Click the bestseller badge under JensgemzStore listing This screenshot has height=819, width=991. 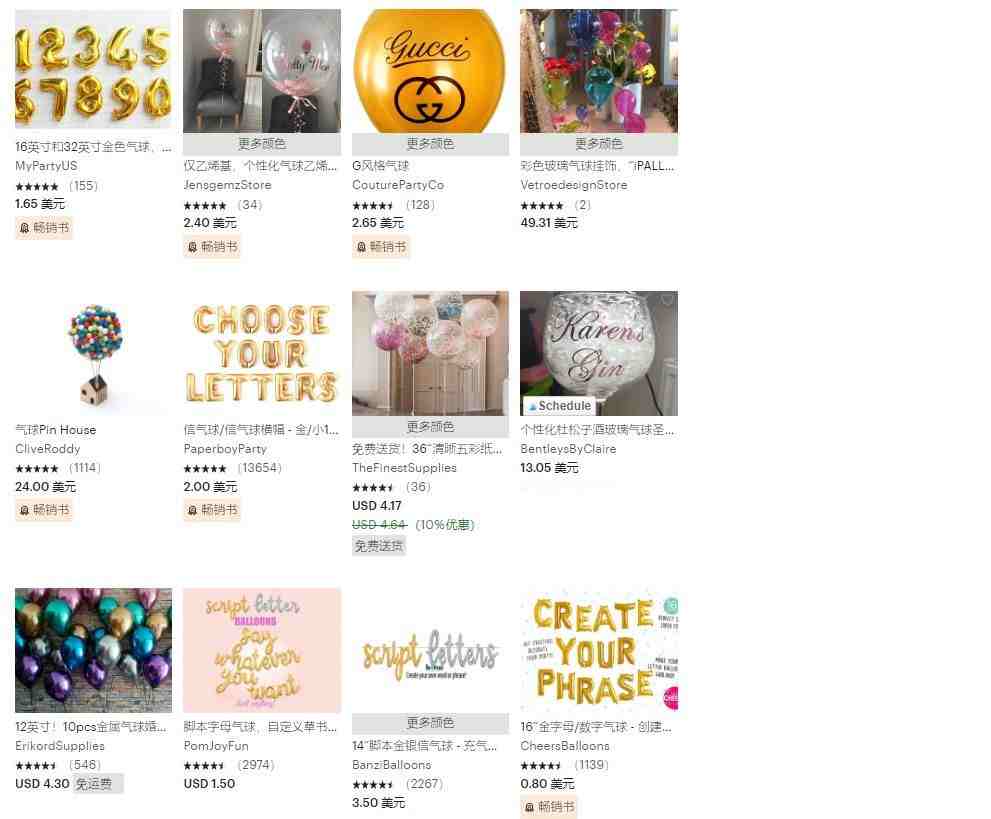[x=212, y=246]
